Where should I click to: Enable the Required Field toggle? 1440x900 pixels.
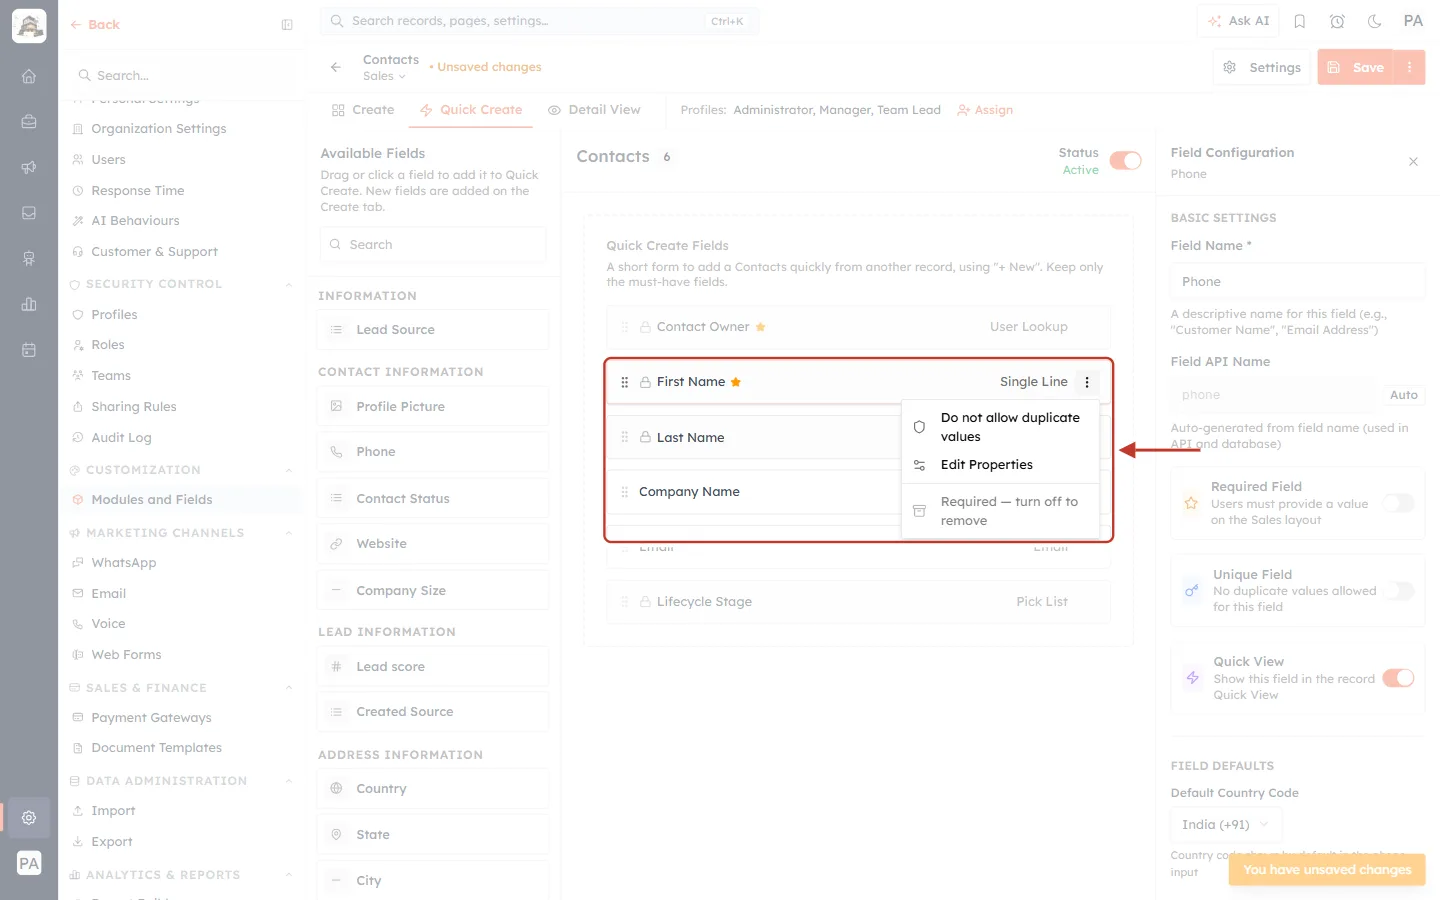[1399, 503]
